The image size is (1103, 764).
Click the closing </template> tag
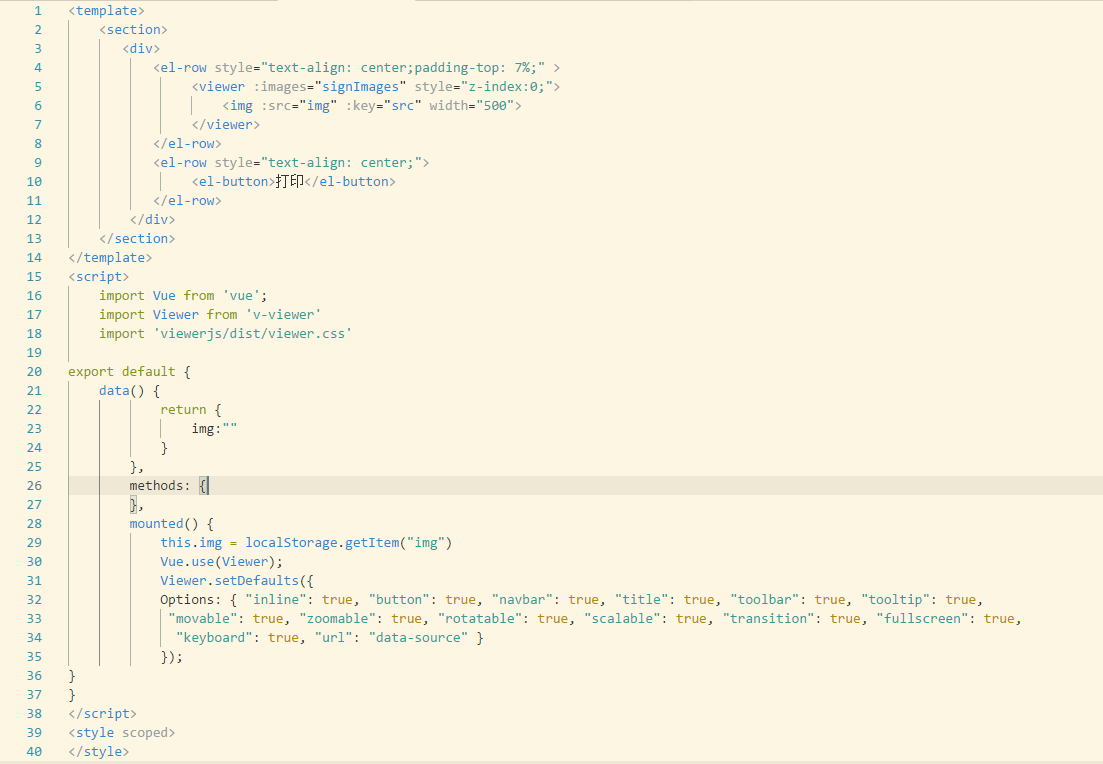110,257
